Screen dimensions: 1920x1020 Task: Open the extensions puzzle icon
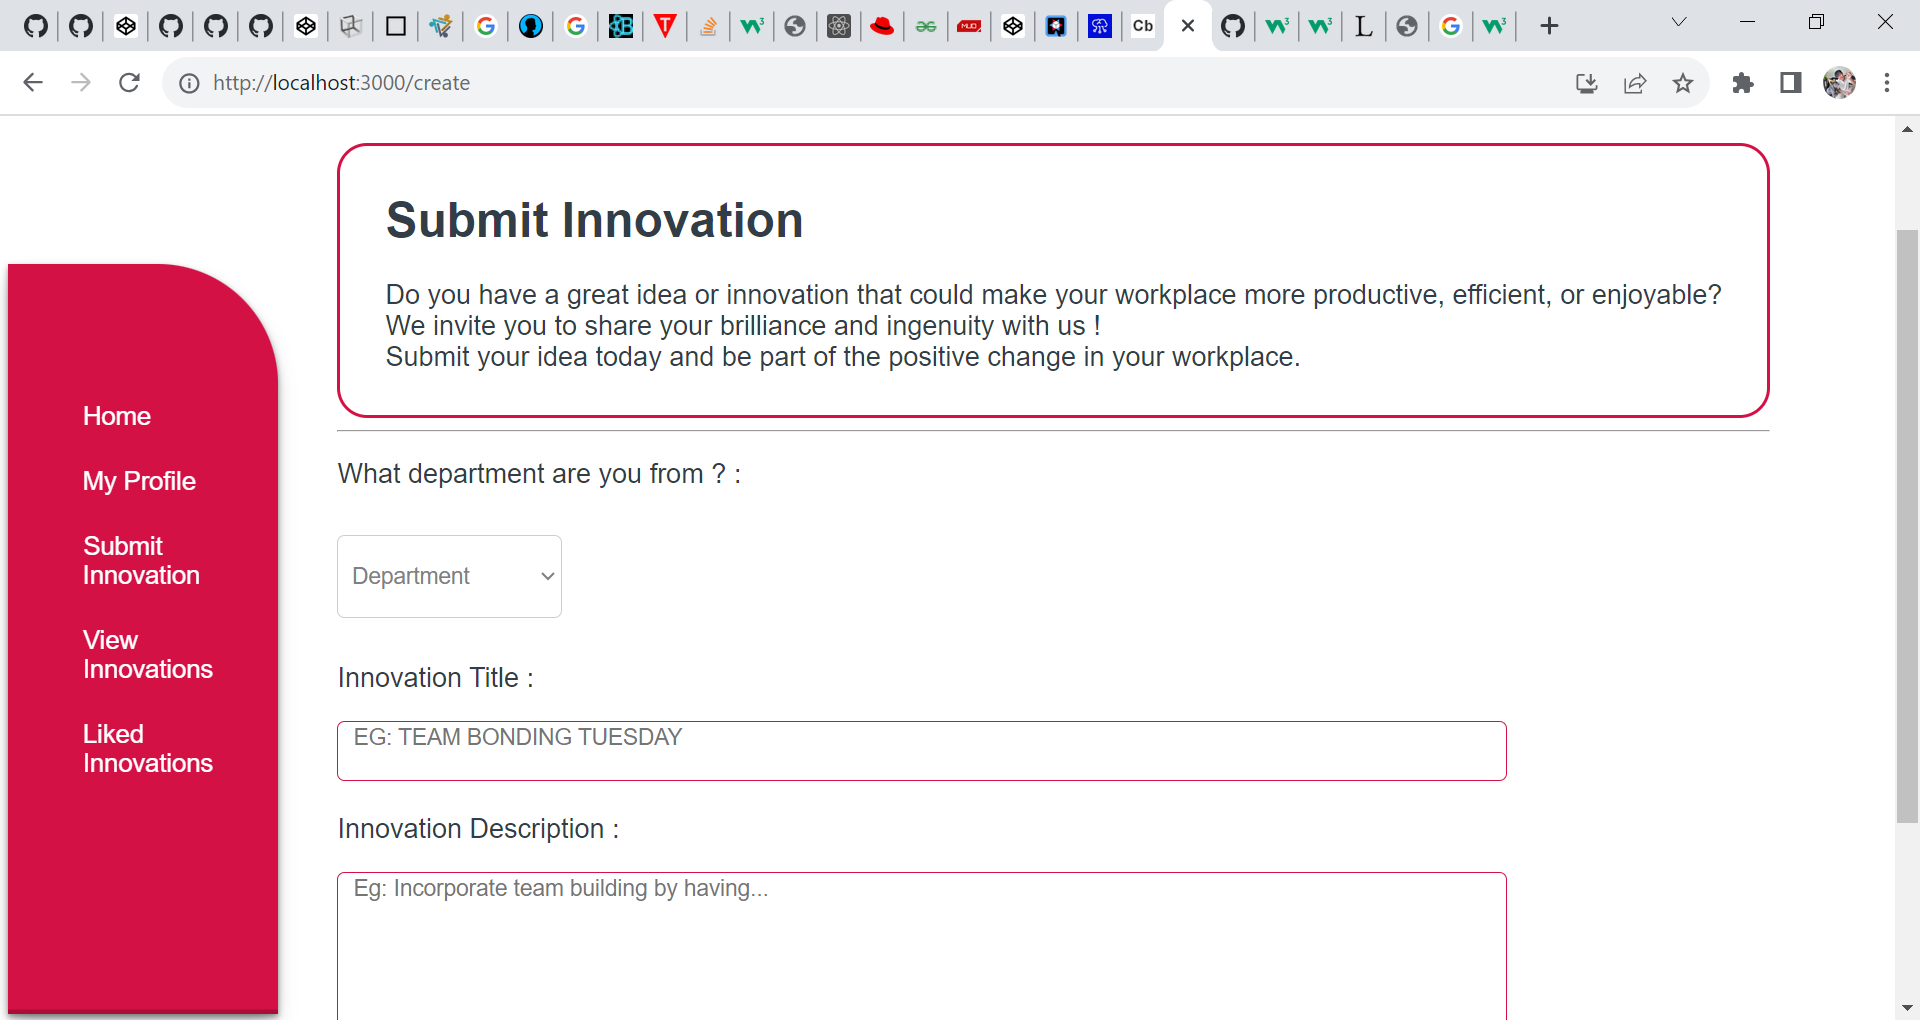1743,83
